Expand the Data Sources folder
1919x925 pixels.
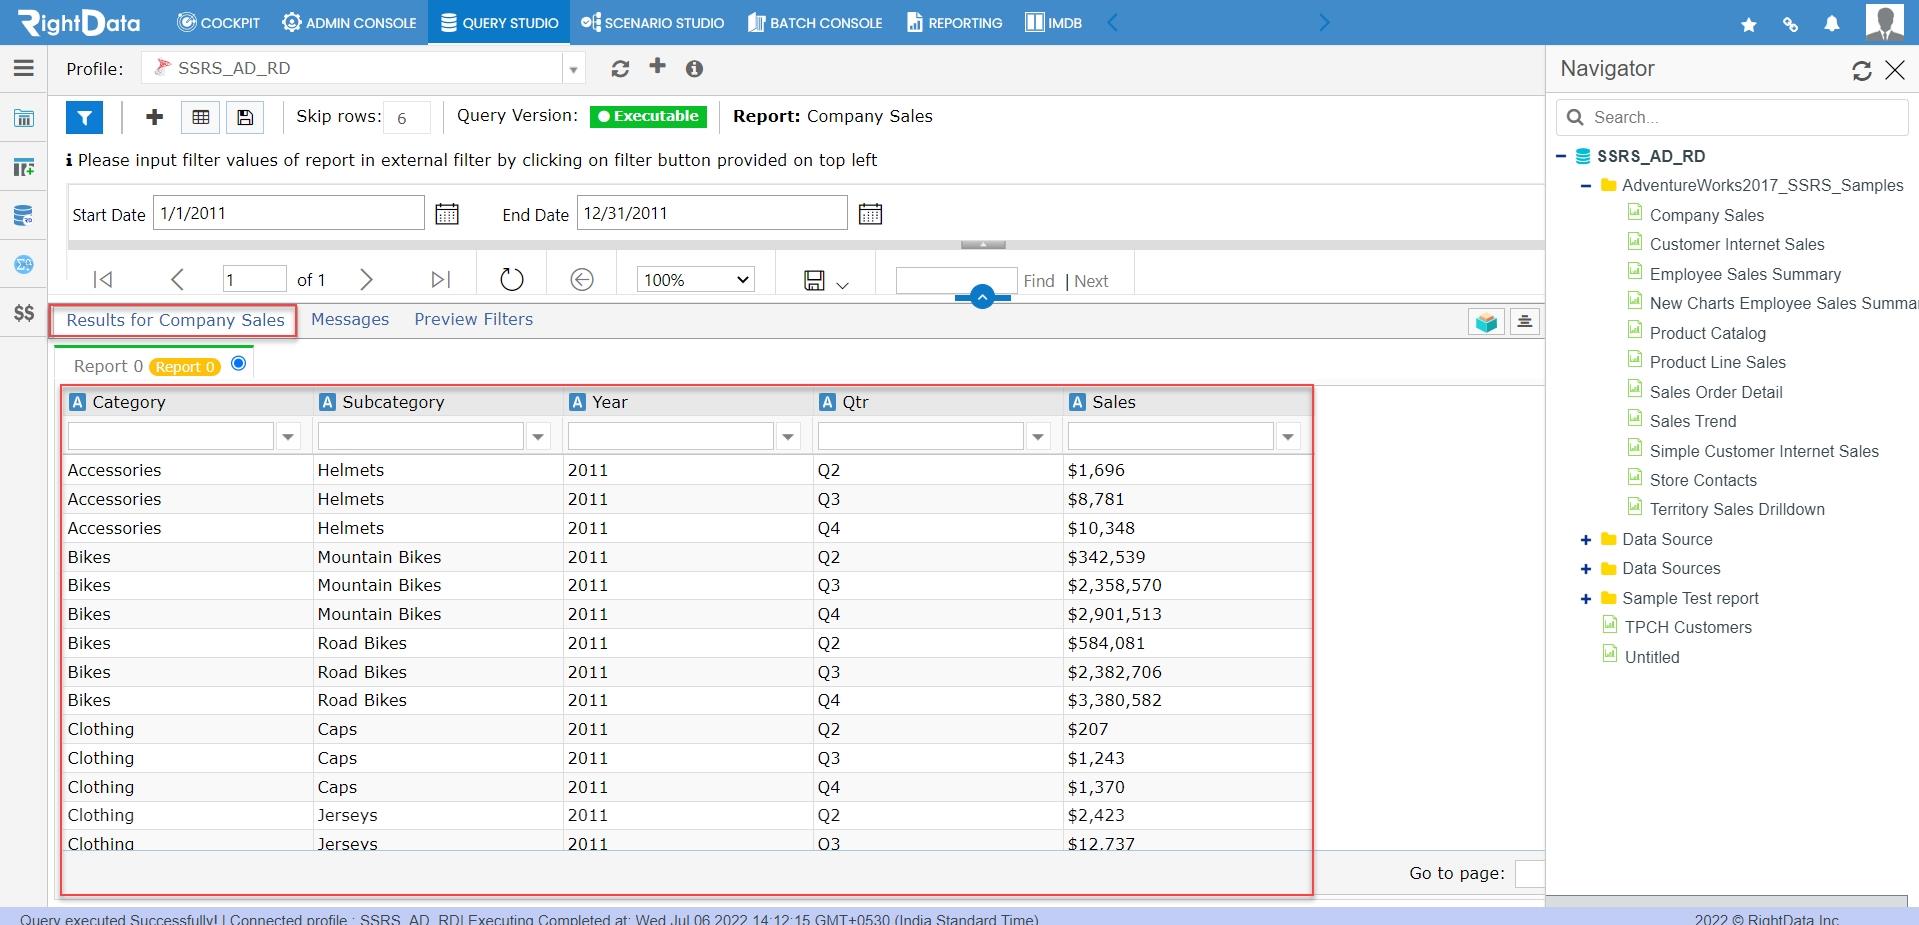tap(1585, 569)
